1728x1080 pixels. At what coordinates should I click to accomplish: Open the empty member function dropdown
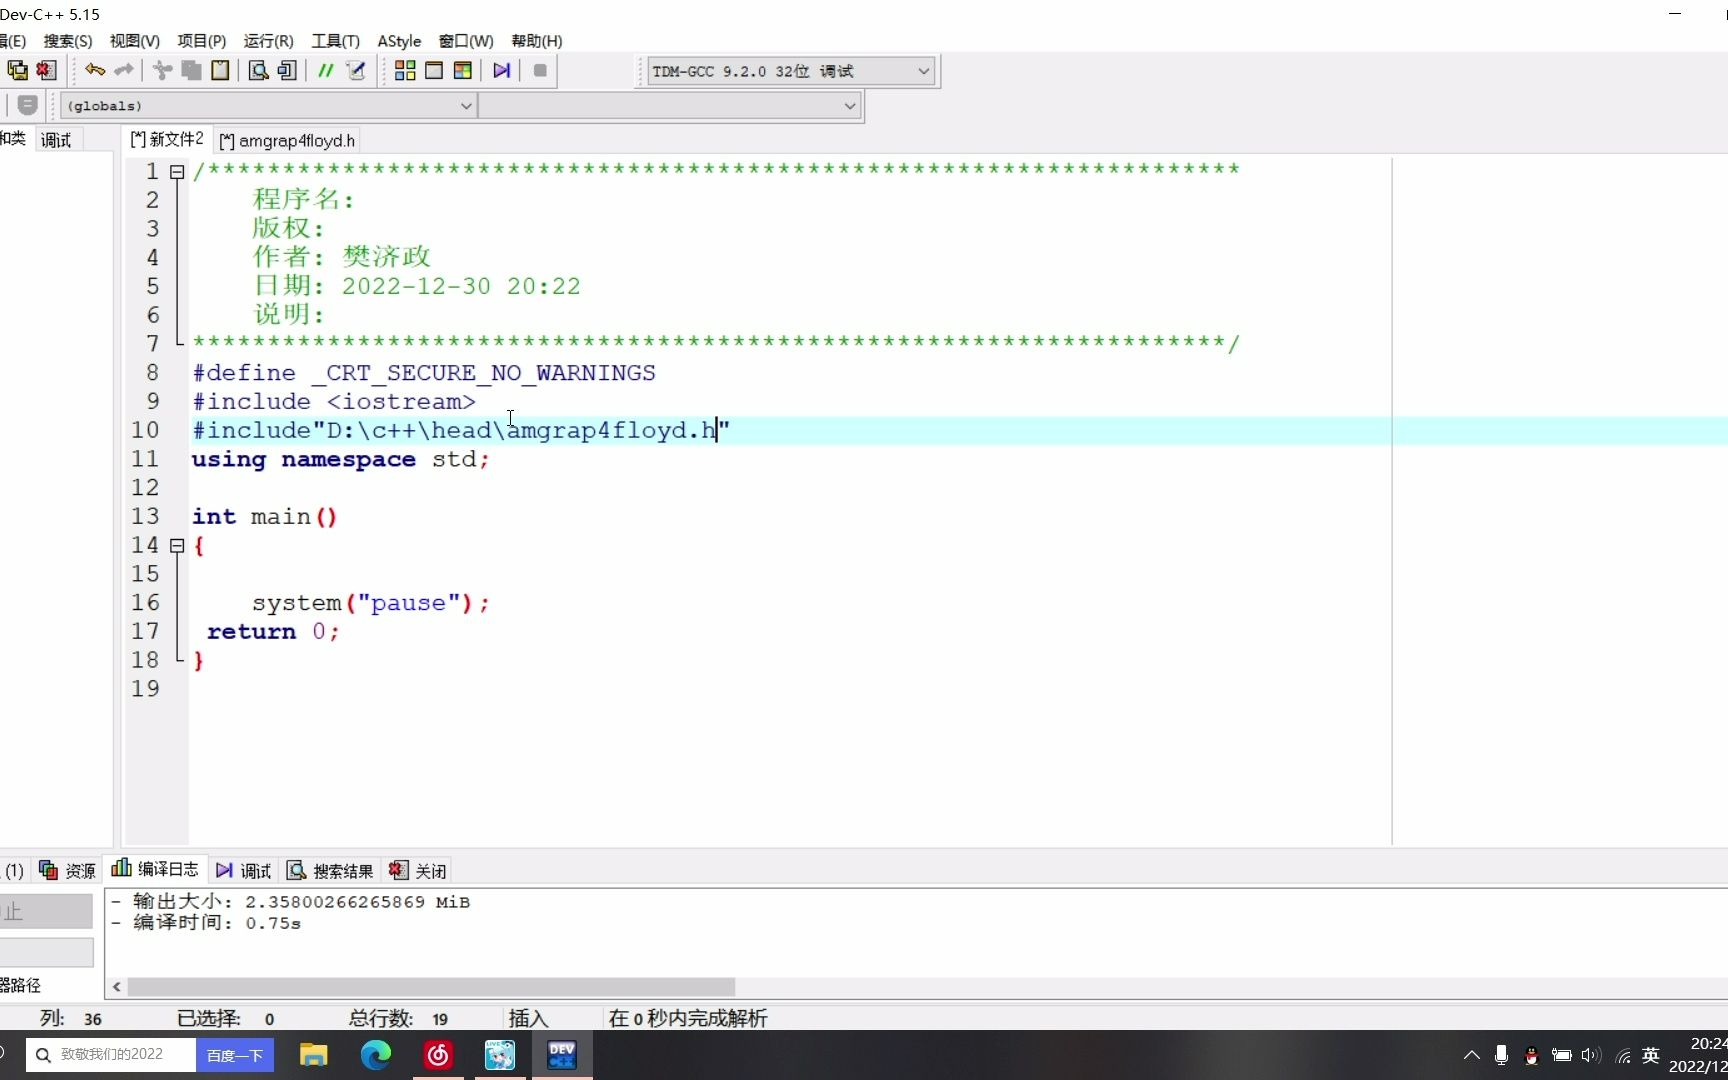[x=670, y=106]
